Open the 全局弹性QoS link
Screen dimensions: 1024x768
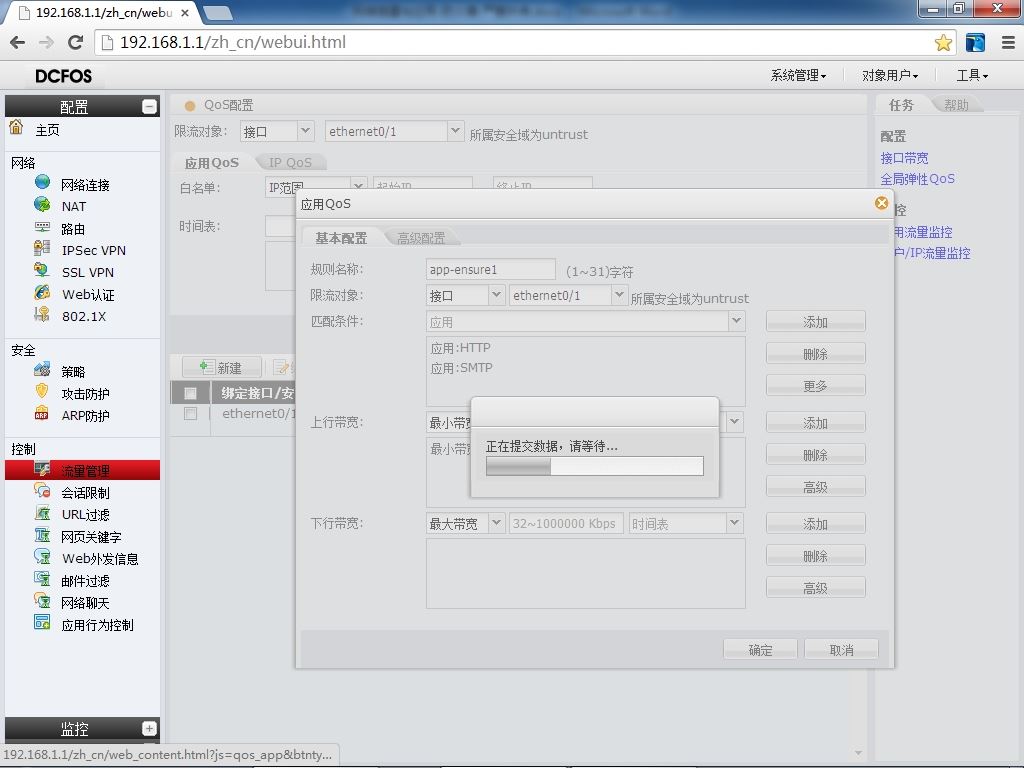click(x=918, y=178)
